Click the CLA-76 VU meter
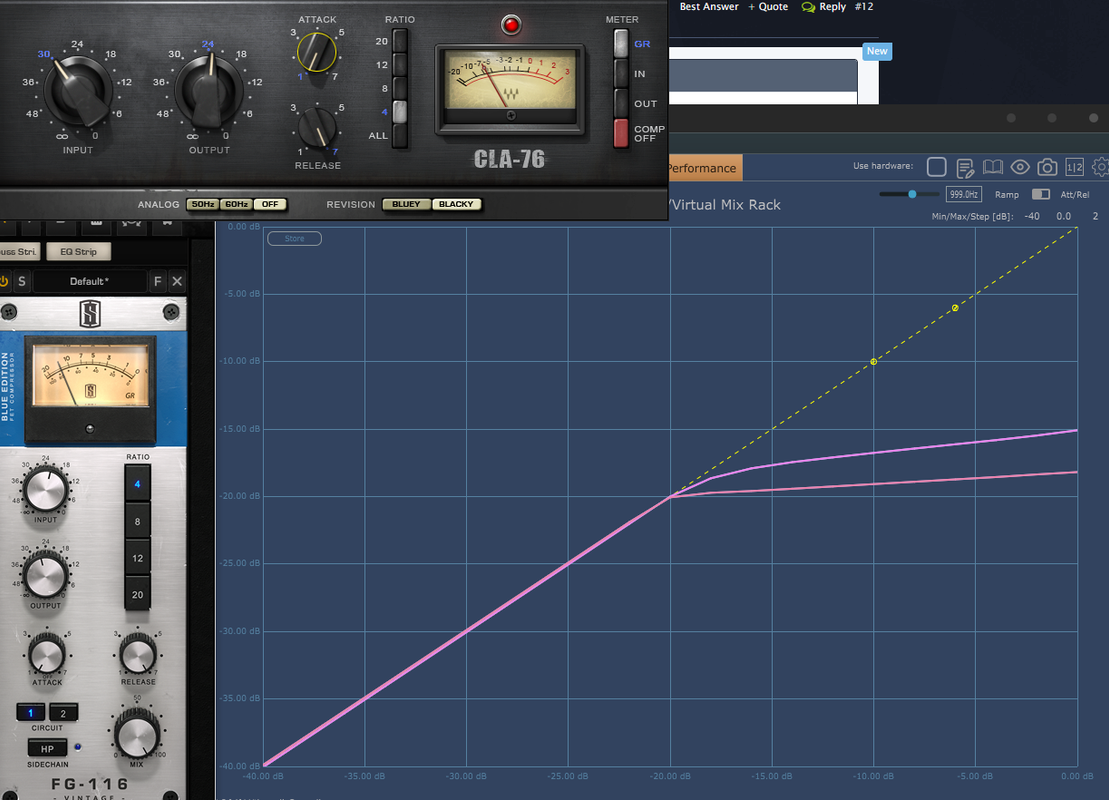Image resolution: width=1109 pixels, height=800 pixels. tap(510, 88)
